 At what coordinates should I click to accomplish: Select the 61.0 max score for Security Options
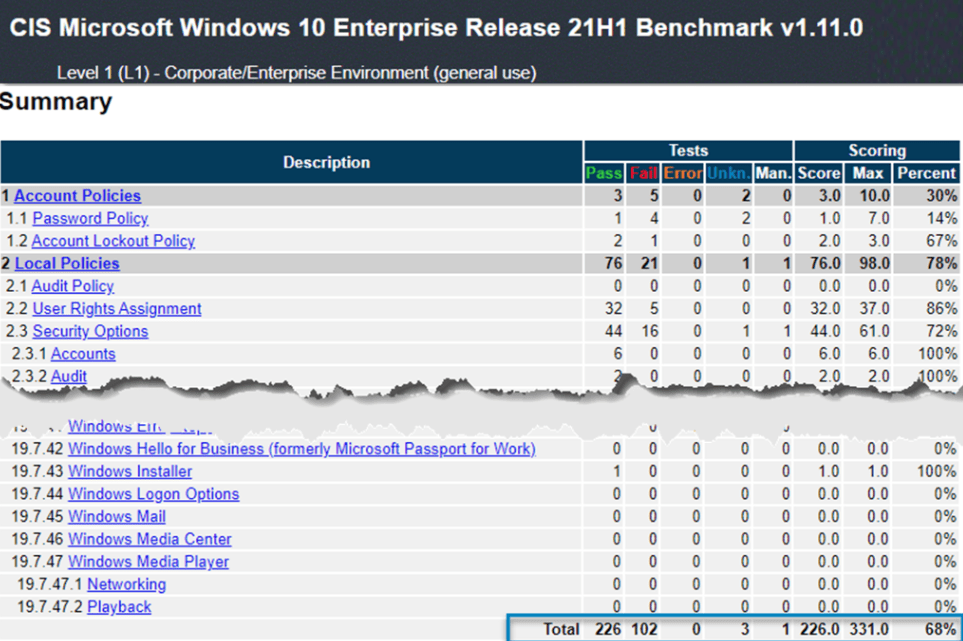coord(875,332)
